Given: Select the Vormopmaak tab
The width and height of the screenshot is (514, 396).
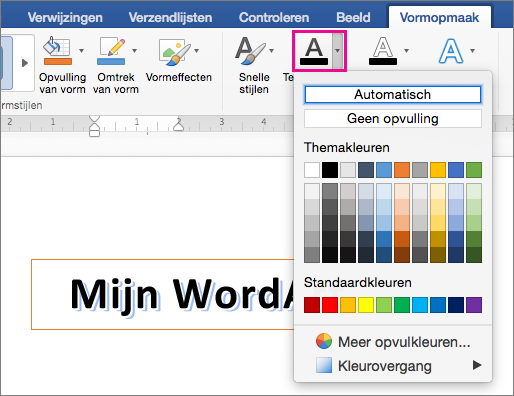Looking at the screenshot, I should (439, 17).
